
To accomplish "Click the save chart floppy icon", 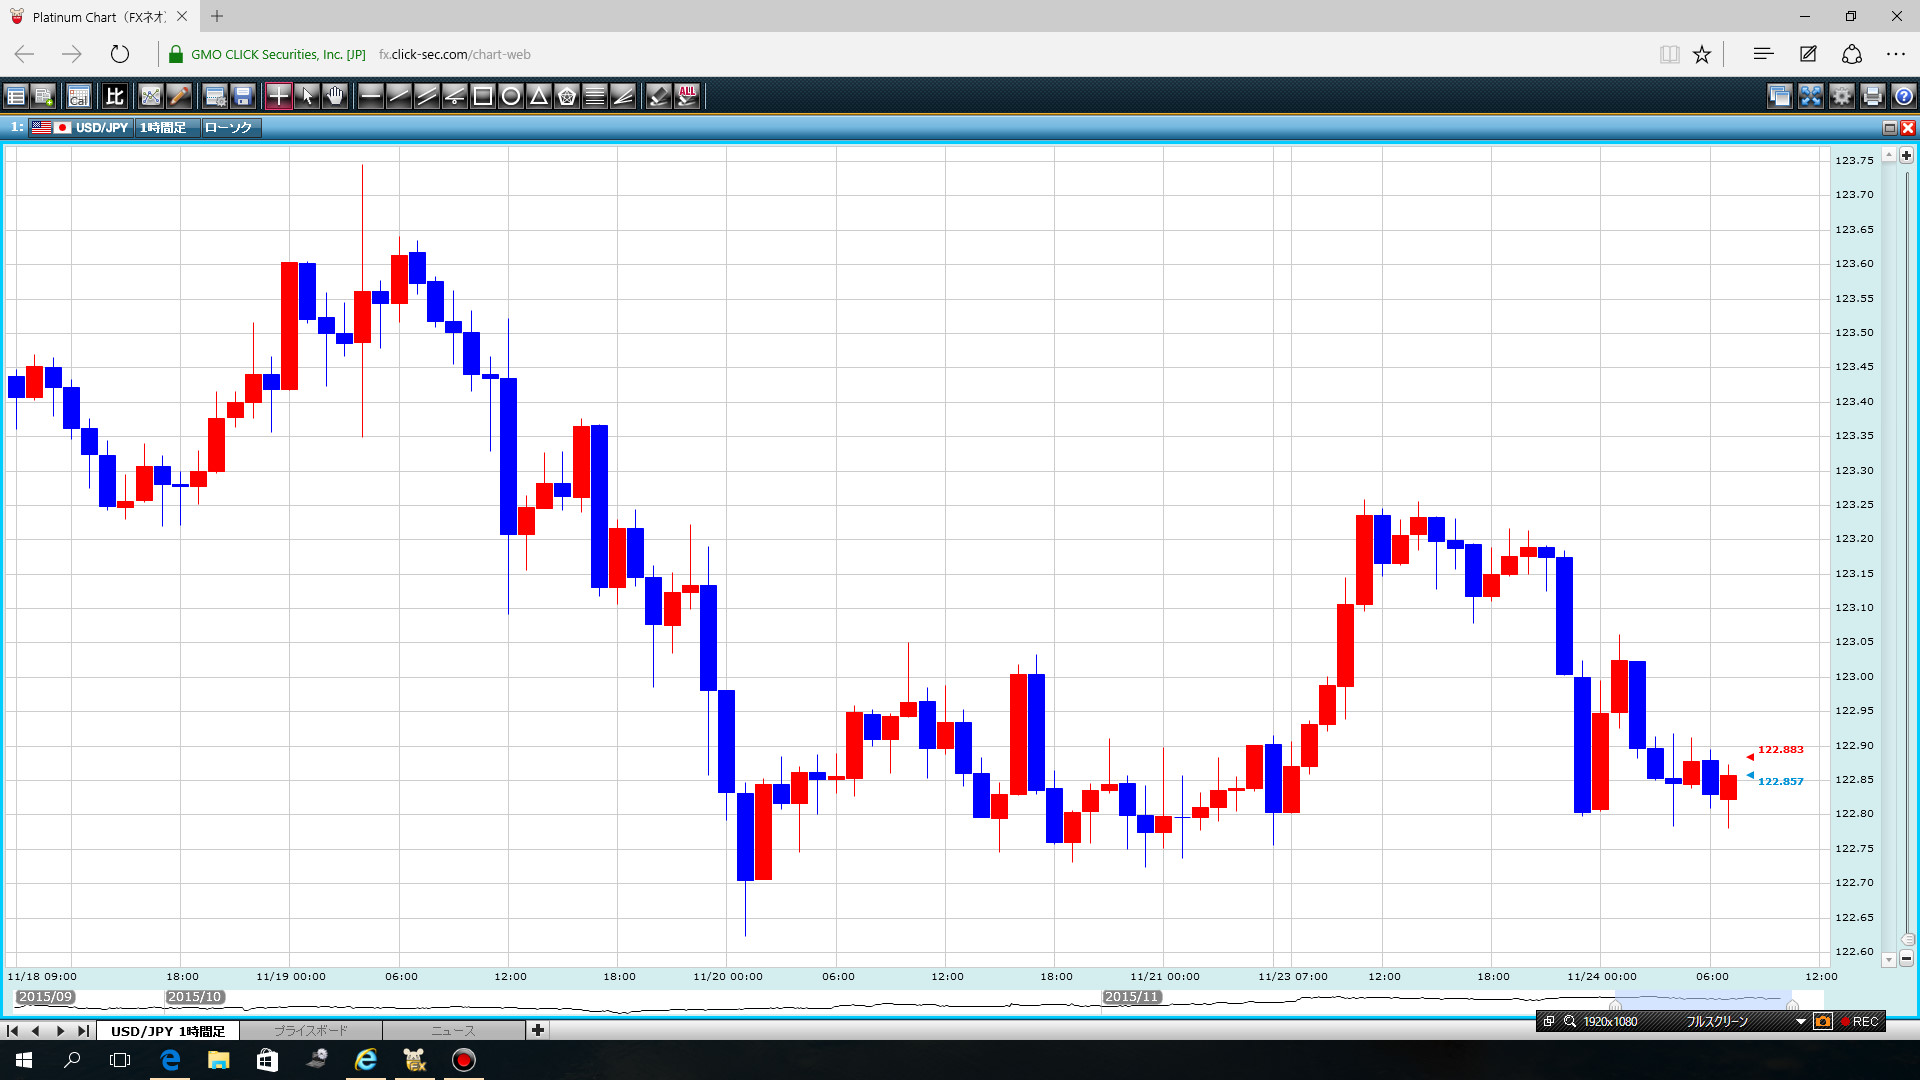I will pyautogui.click(x=243, y=96).
